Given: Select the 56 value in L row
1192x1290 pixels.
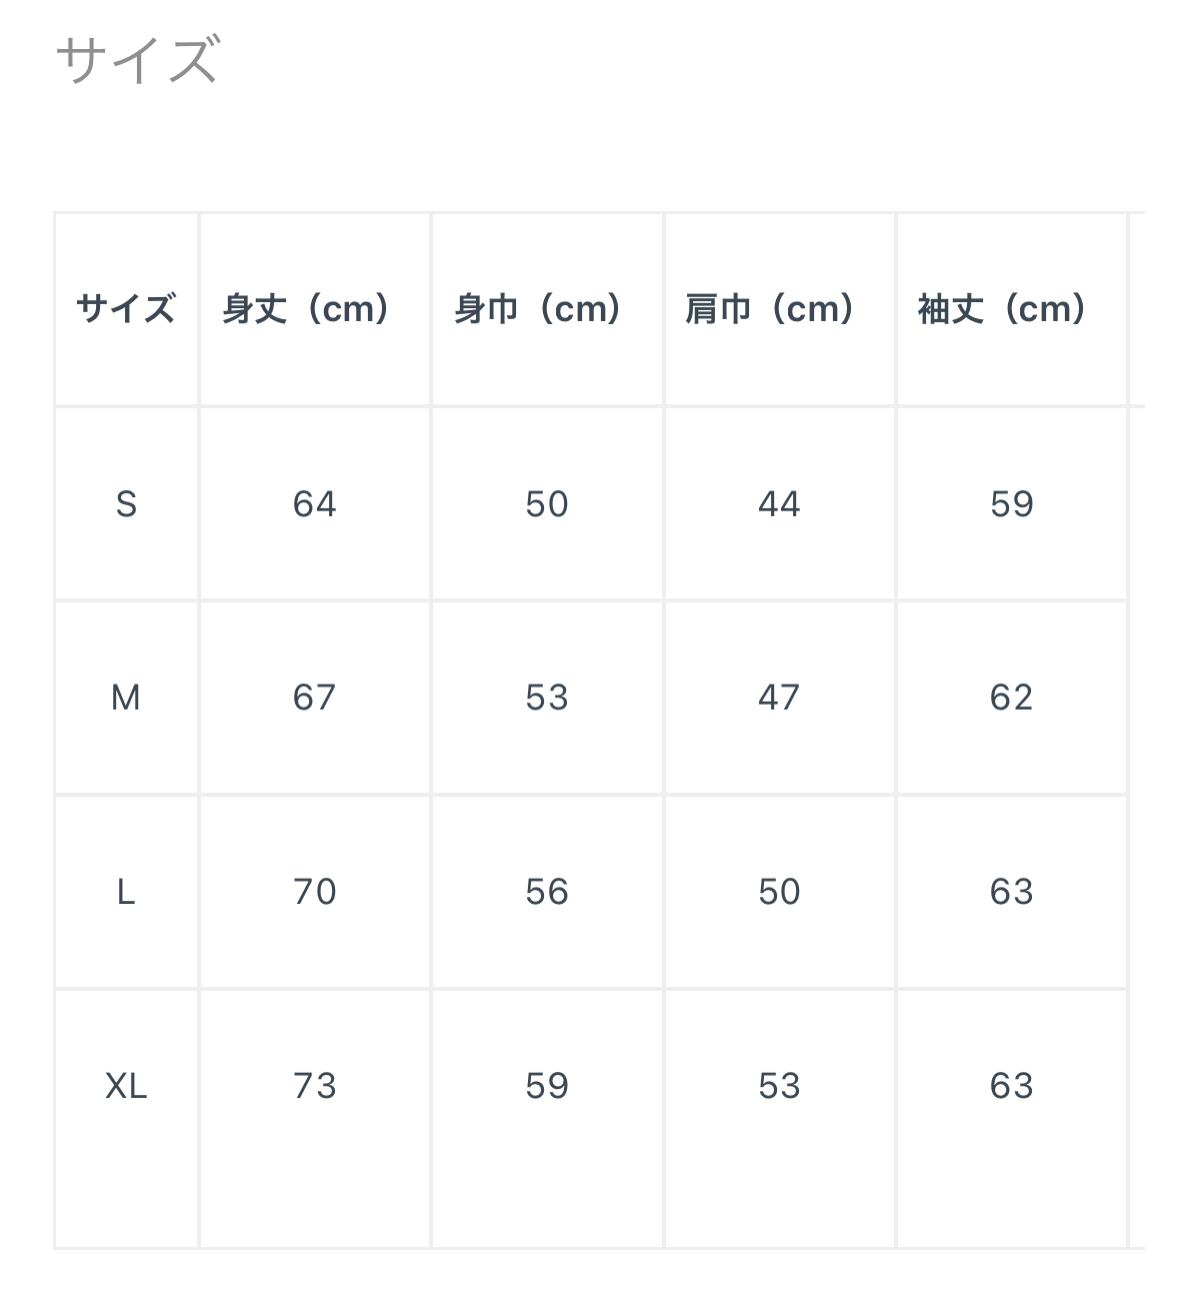Looking at the screenshot, I should pyautogui.click(x=547, y=891).
